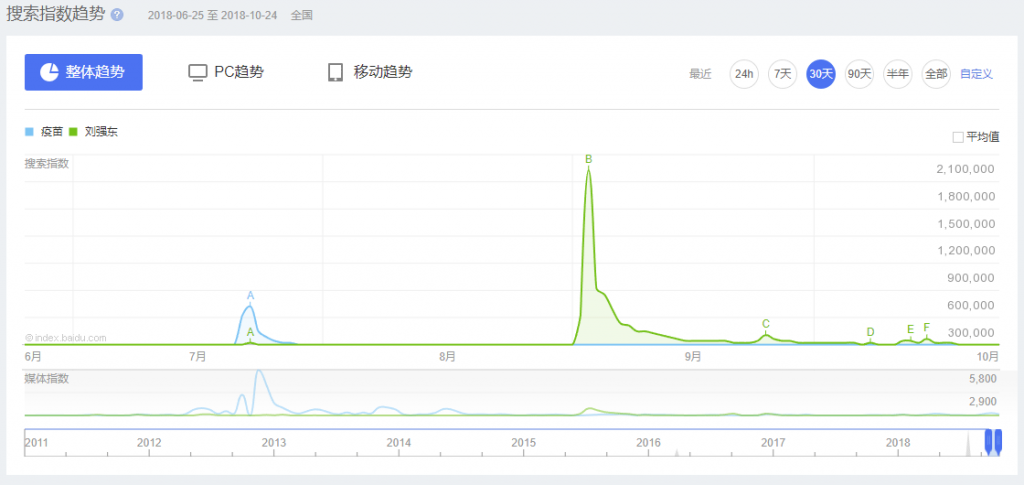Select the 7天 time range

point(782,74)
